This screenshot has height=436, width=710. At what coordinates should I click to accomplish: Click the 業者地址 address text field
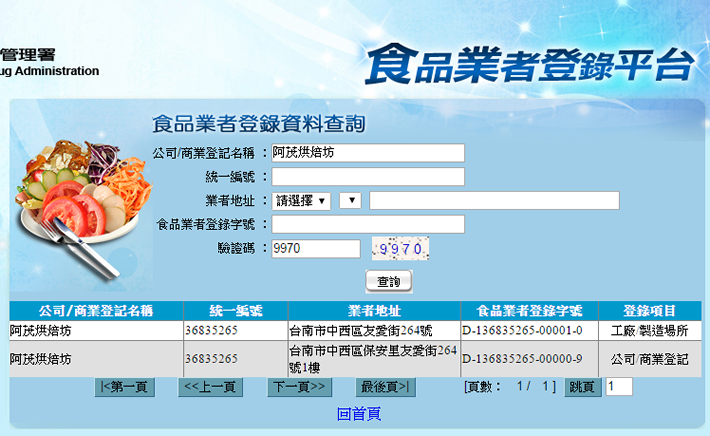click(494, 201)
